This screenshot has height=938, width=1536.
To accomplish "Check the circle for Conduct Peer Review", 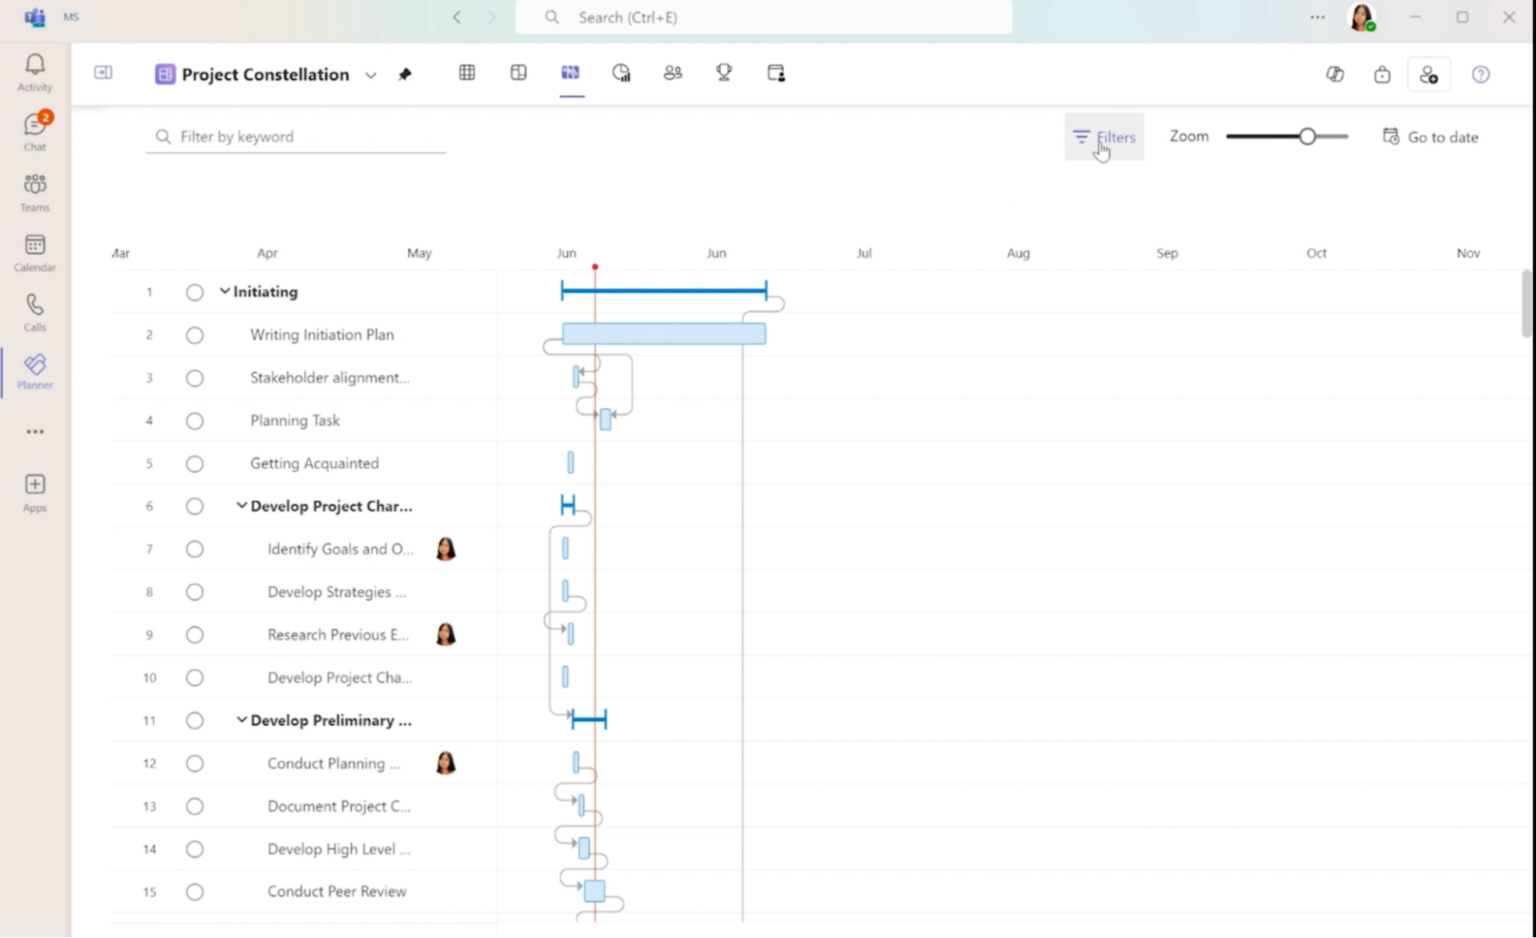I will (194, 891).
